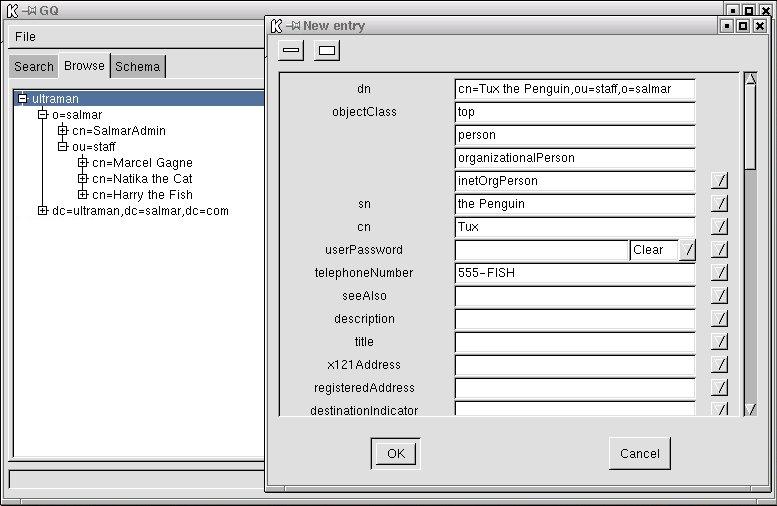Open the userPassword Clear encoding dropdown
The image size is (777, 506).
[x=687, y=250]
